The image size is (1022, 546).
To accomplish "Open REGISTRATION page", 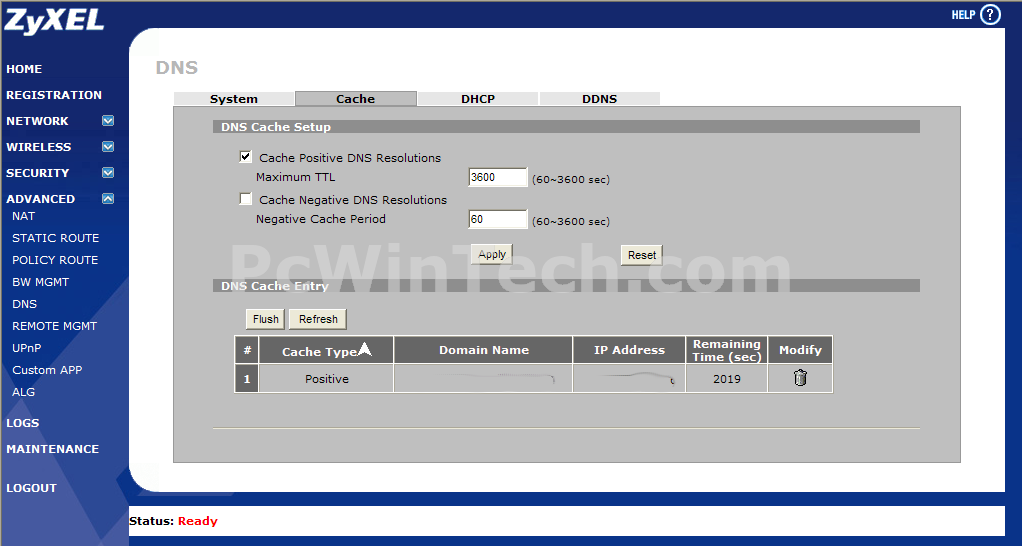I will coord(54,95).
